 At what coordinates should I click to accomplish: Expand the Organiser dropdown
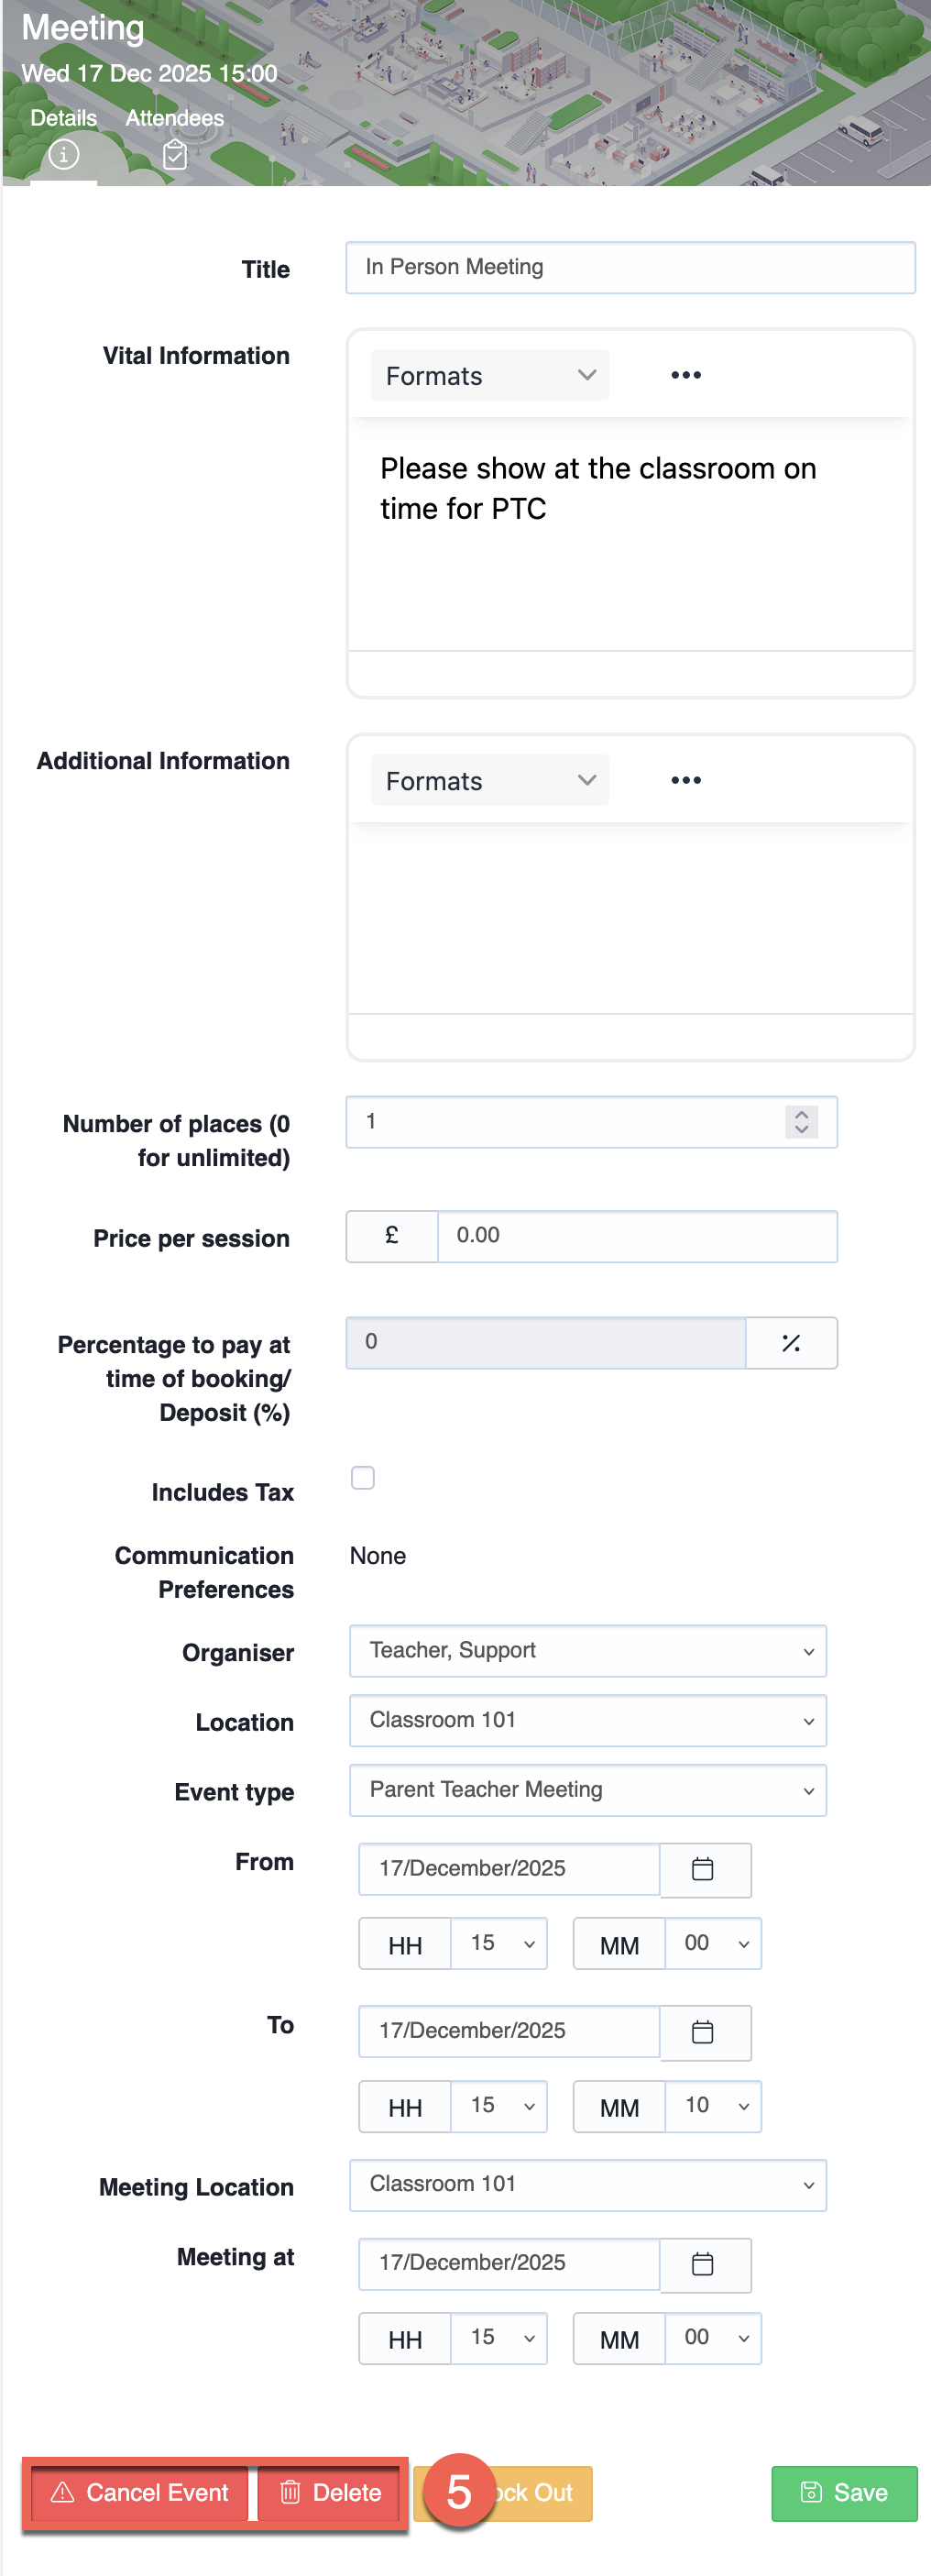(587, 1651)
